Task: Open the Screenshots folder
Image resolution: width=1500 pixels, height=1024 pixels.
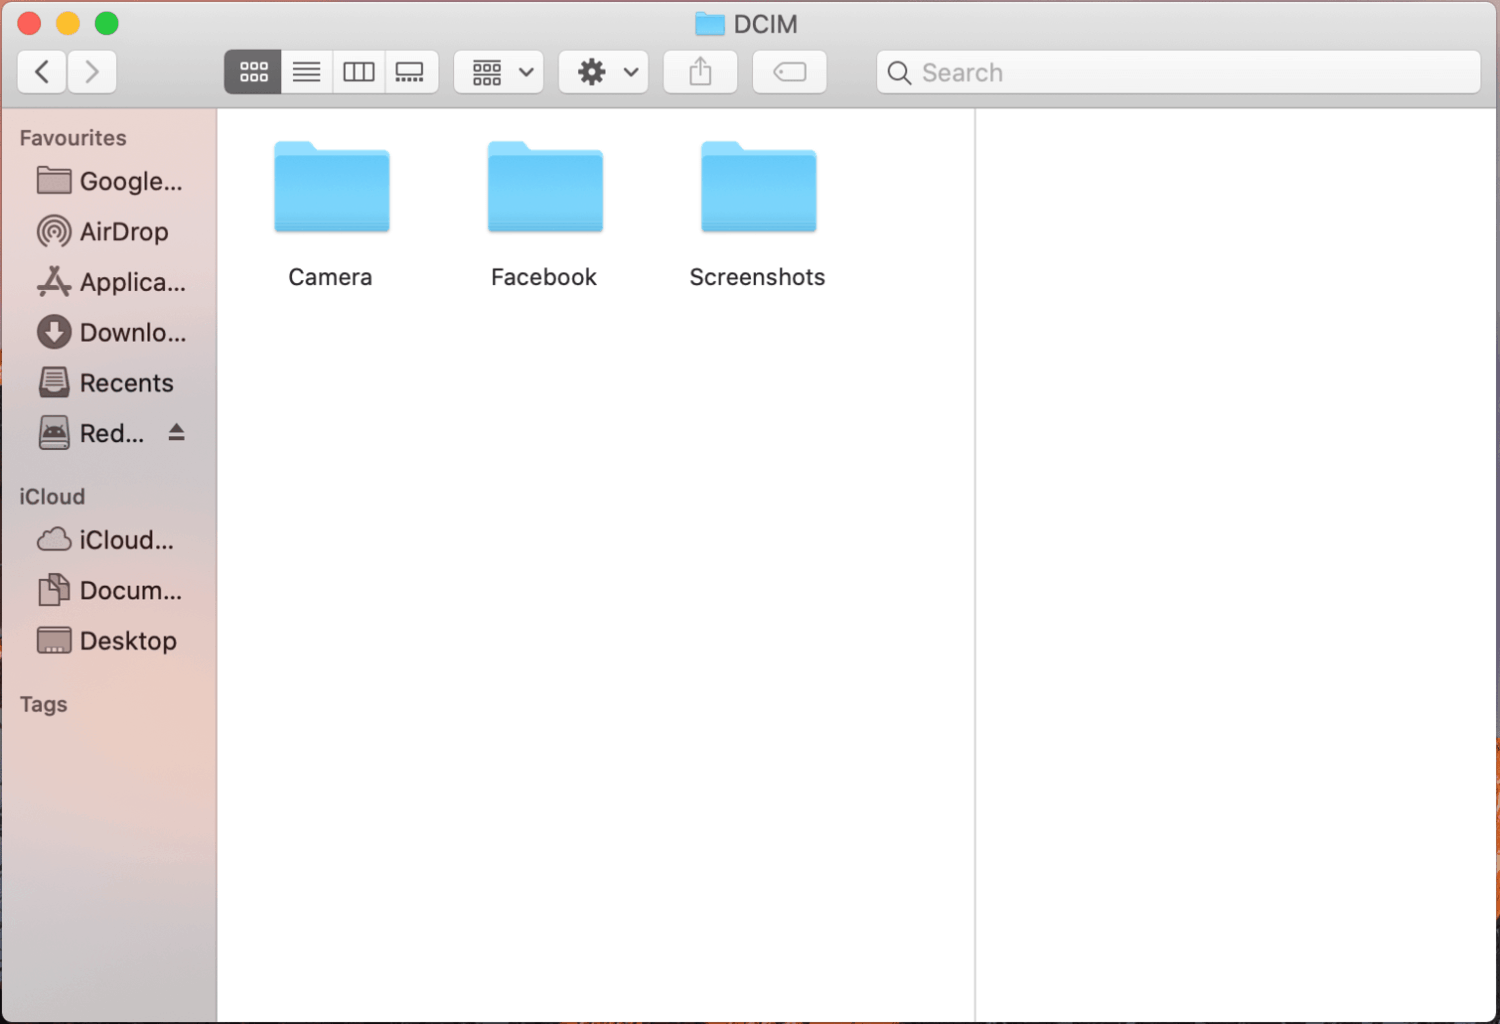Action: pos(757,188)
